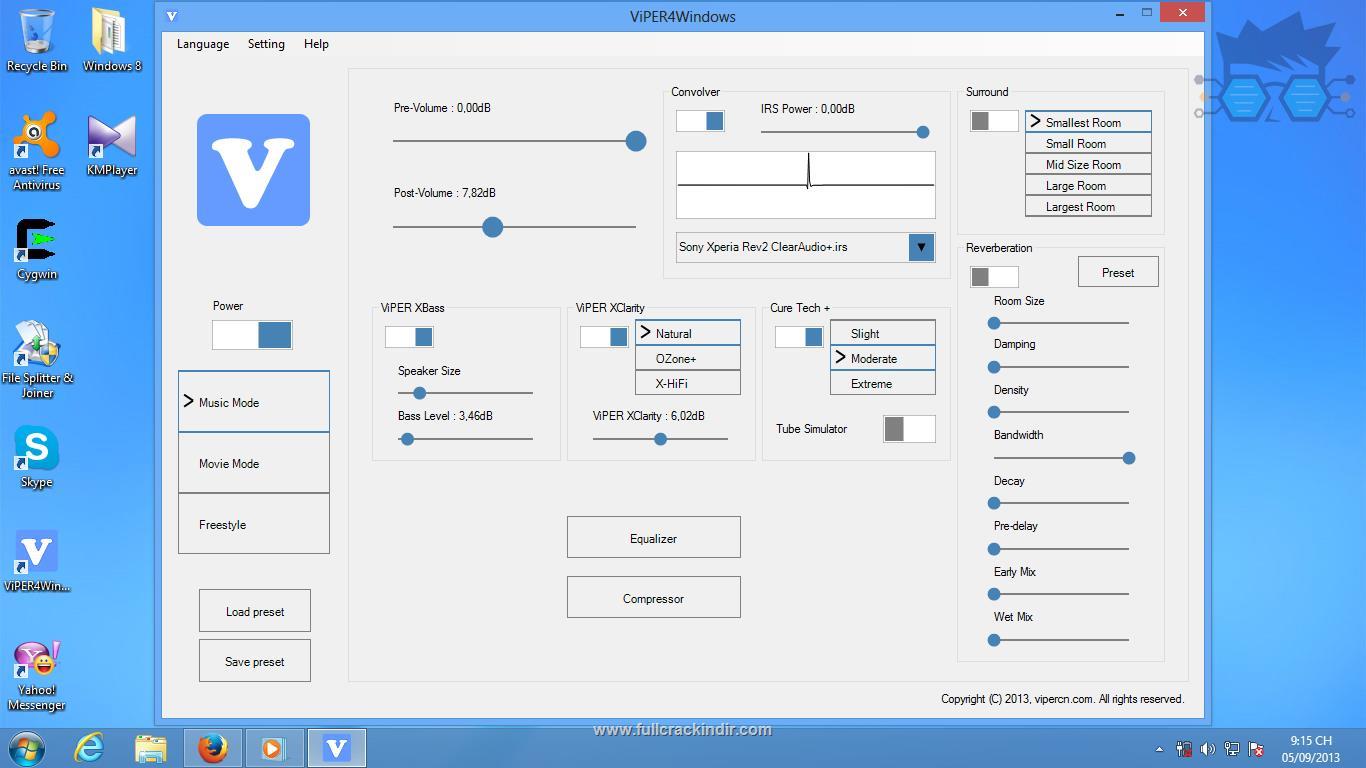This screenshot has height=768, width=1366.
Task: Click the large ViPER logo image
Action: pyautogui.click(x=253, y=170)
